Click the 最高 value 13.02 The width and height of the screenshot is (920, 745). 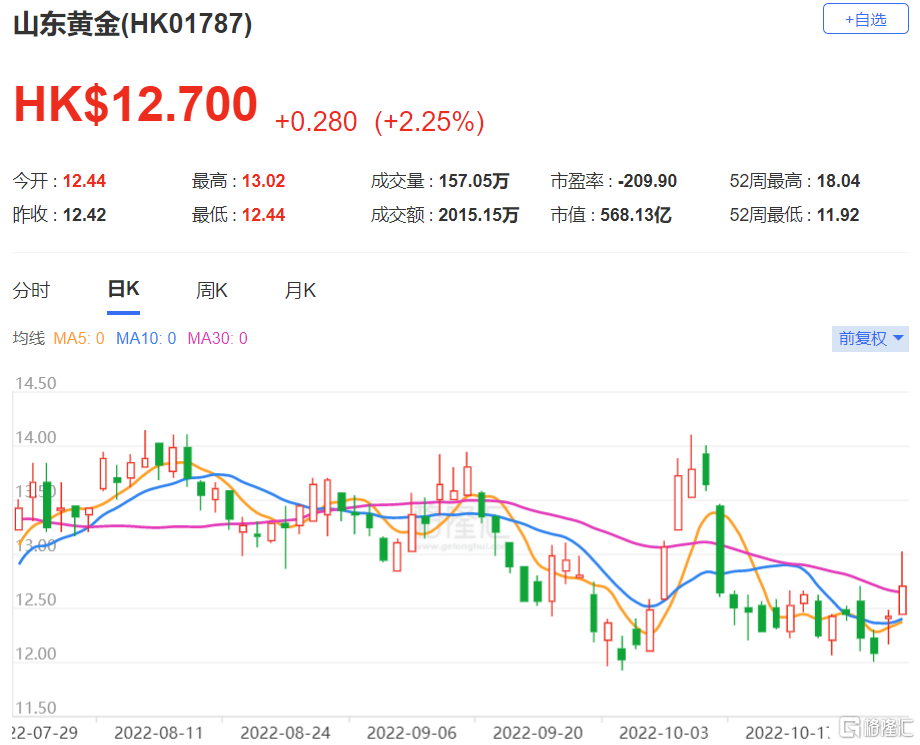coord(263,181)
